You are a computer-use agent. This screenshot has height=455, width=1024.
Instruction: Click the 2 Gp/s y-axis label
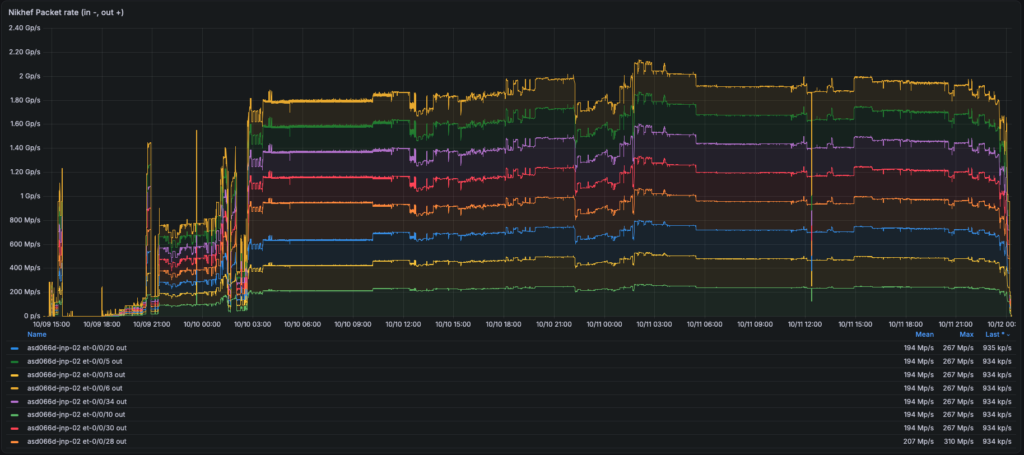pyautogui.click(x=29, y=76)
